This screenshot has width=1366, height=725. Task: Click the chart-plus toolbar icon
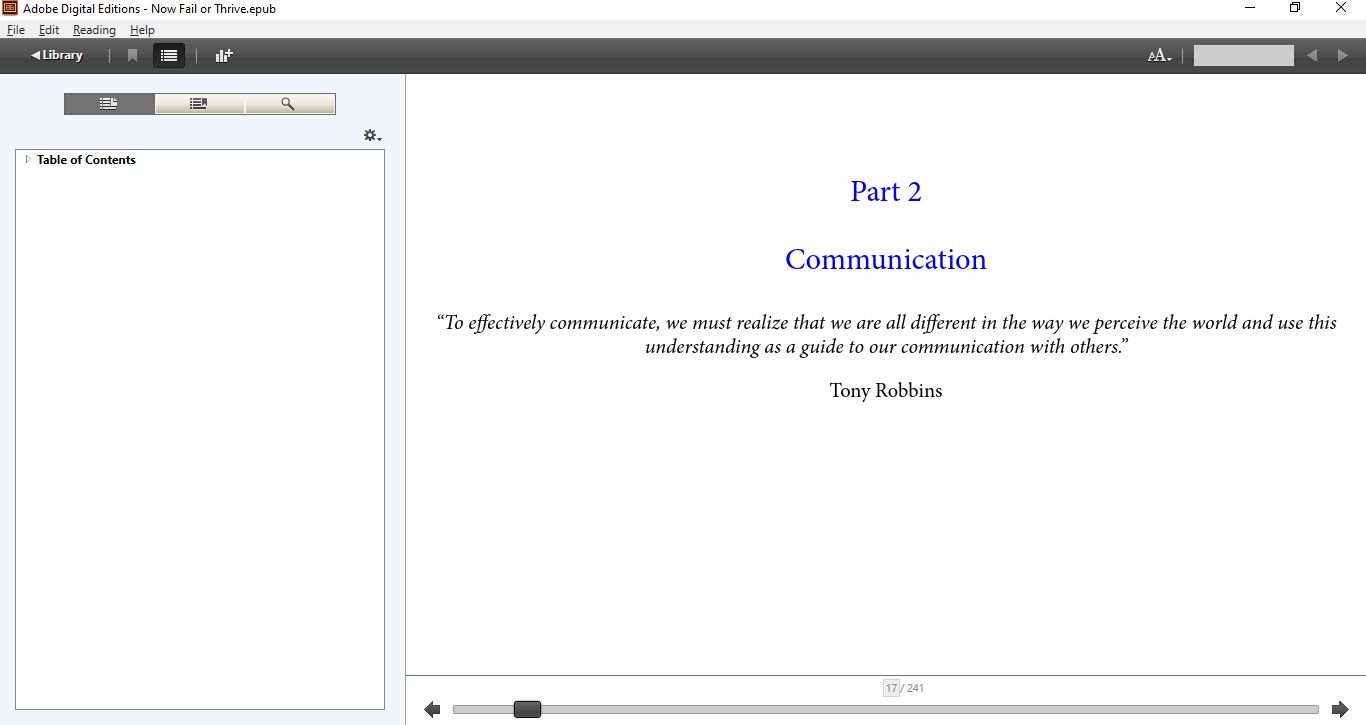[x=224, y=56]
